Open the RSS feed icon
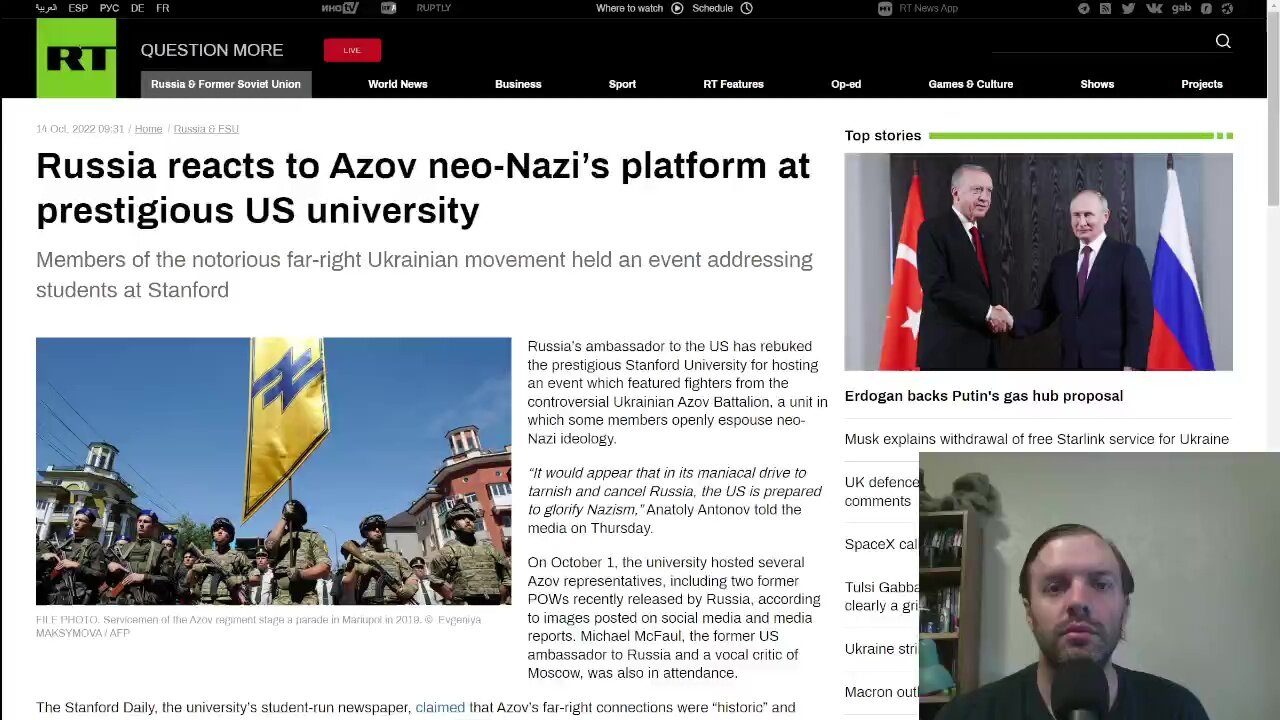This screenshot has width=1280, height=720. click(1105, 8)
